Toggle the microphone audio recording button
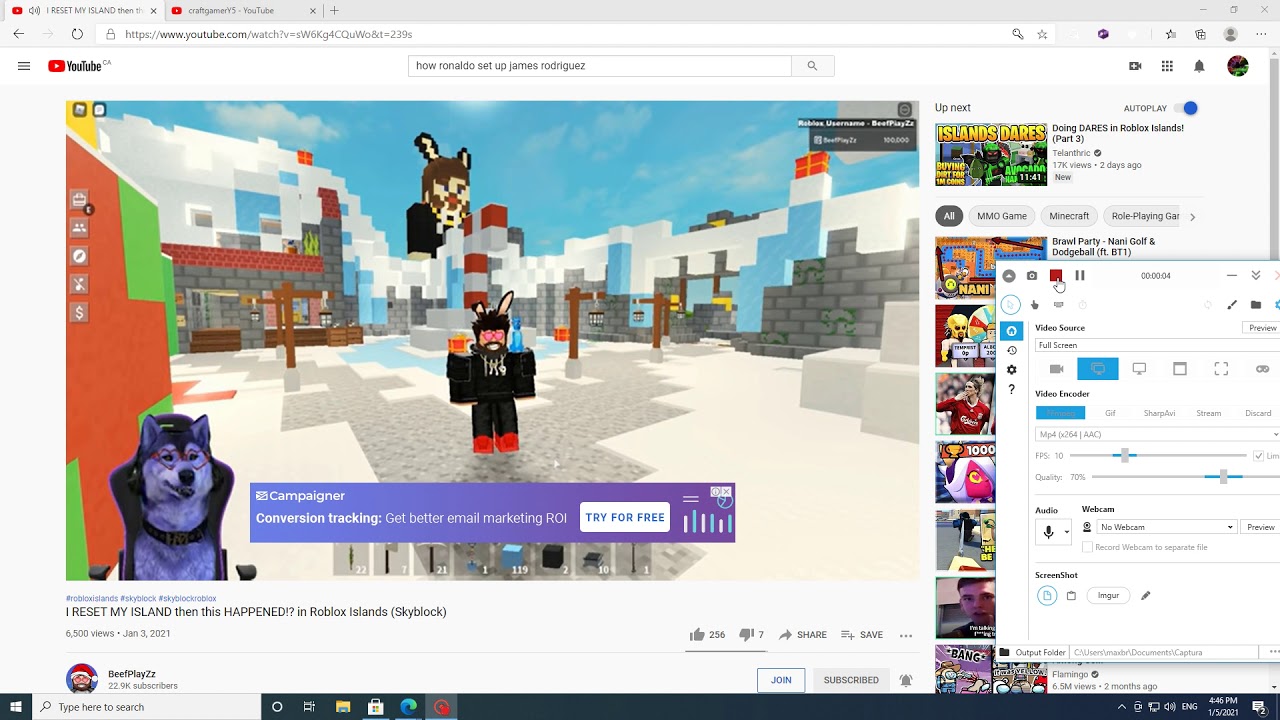 (1048, 532)
